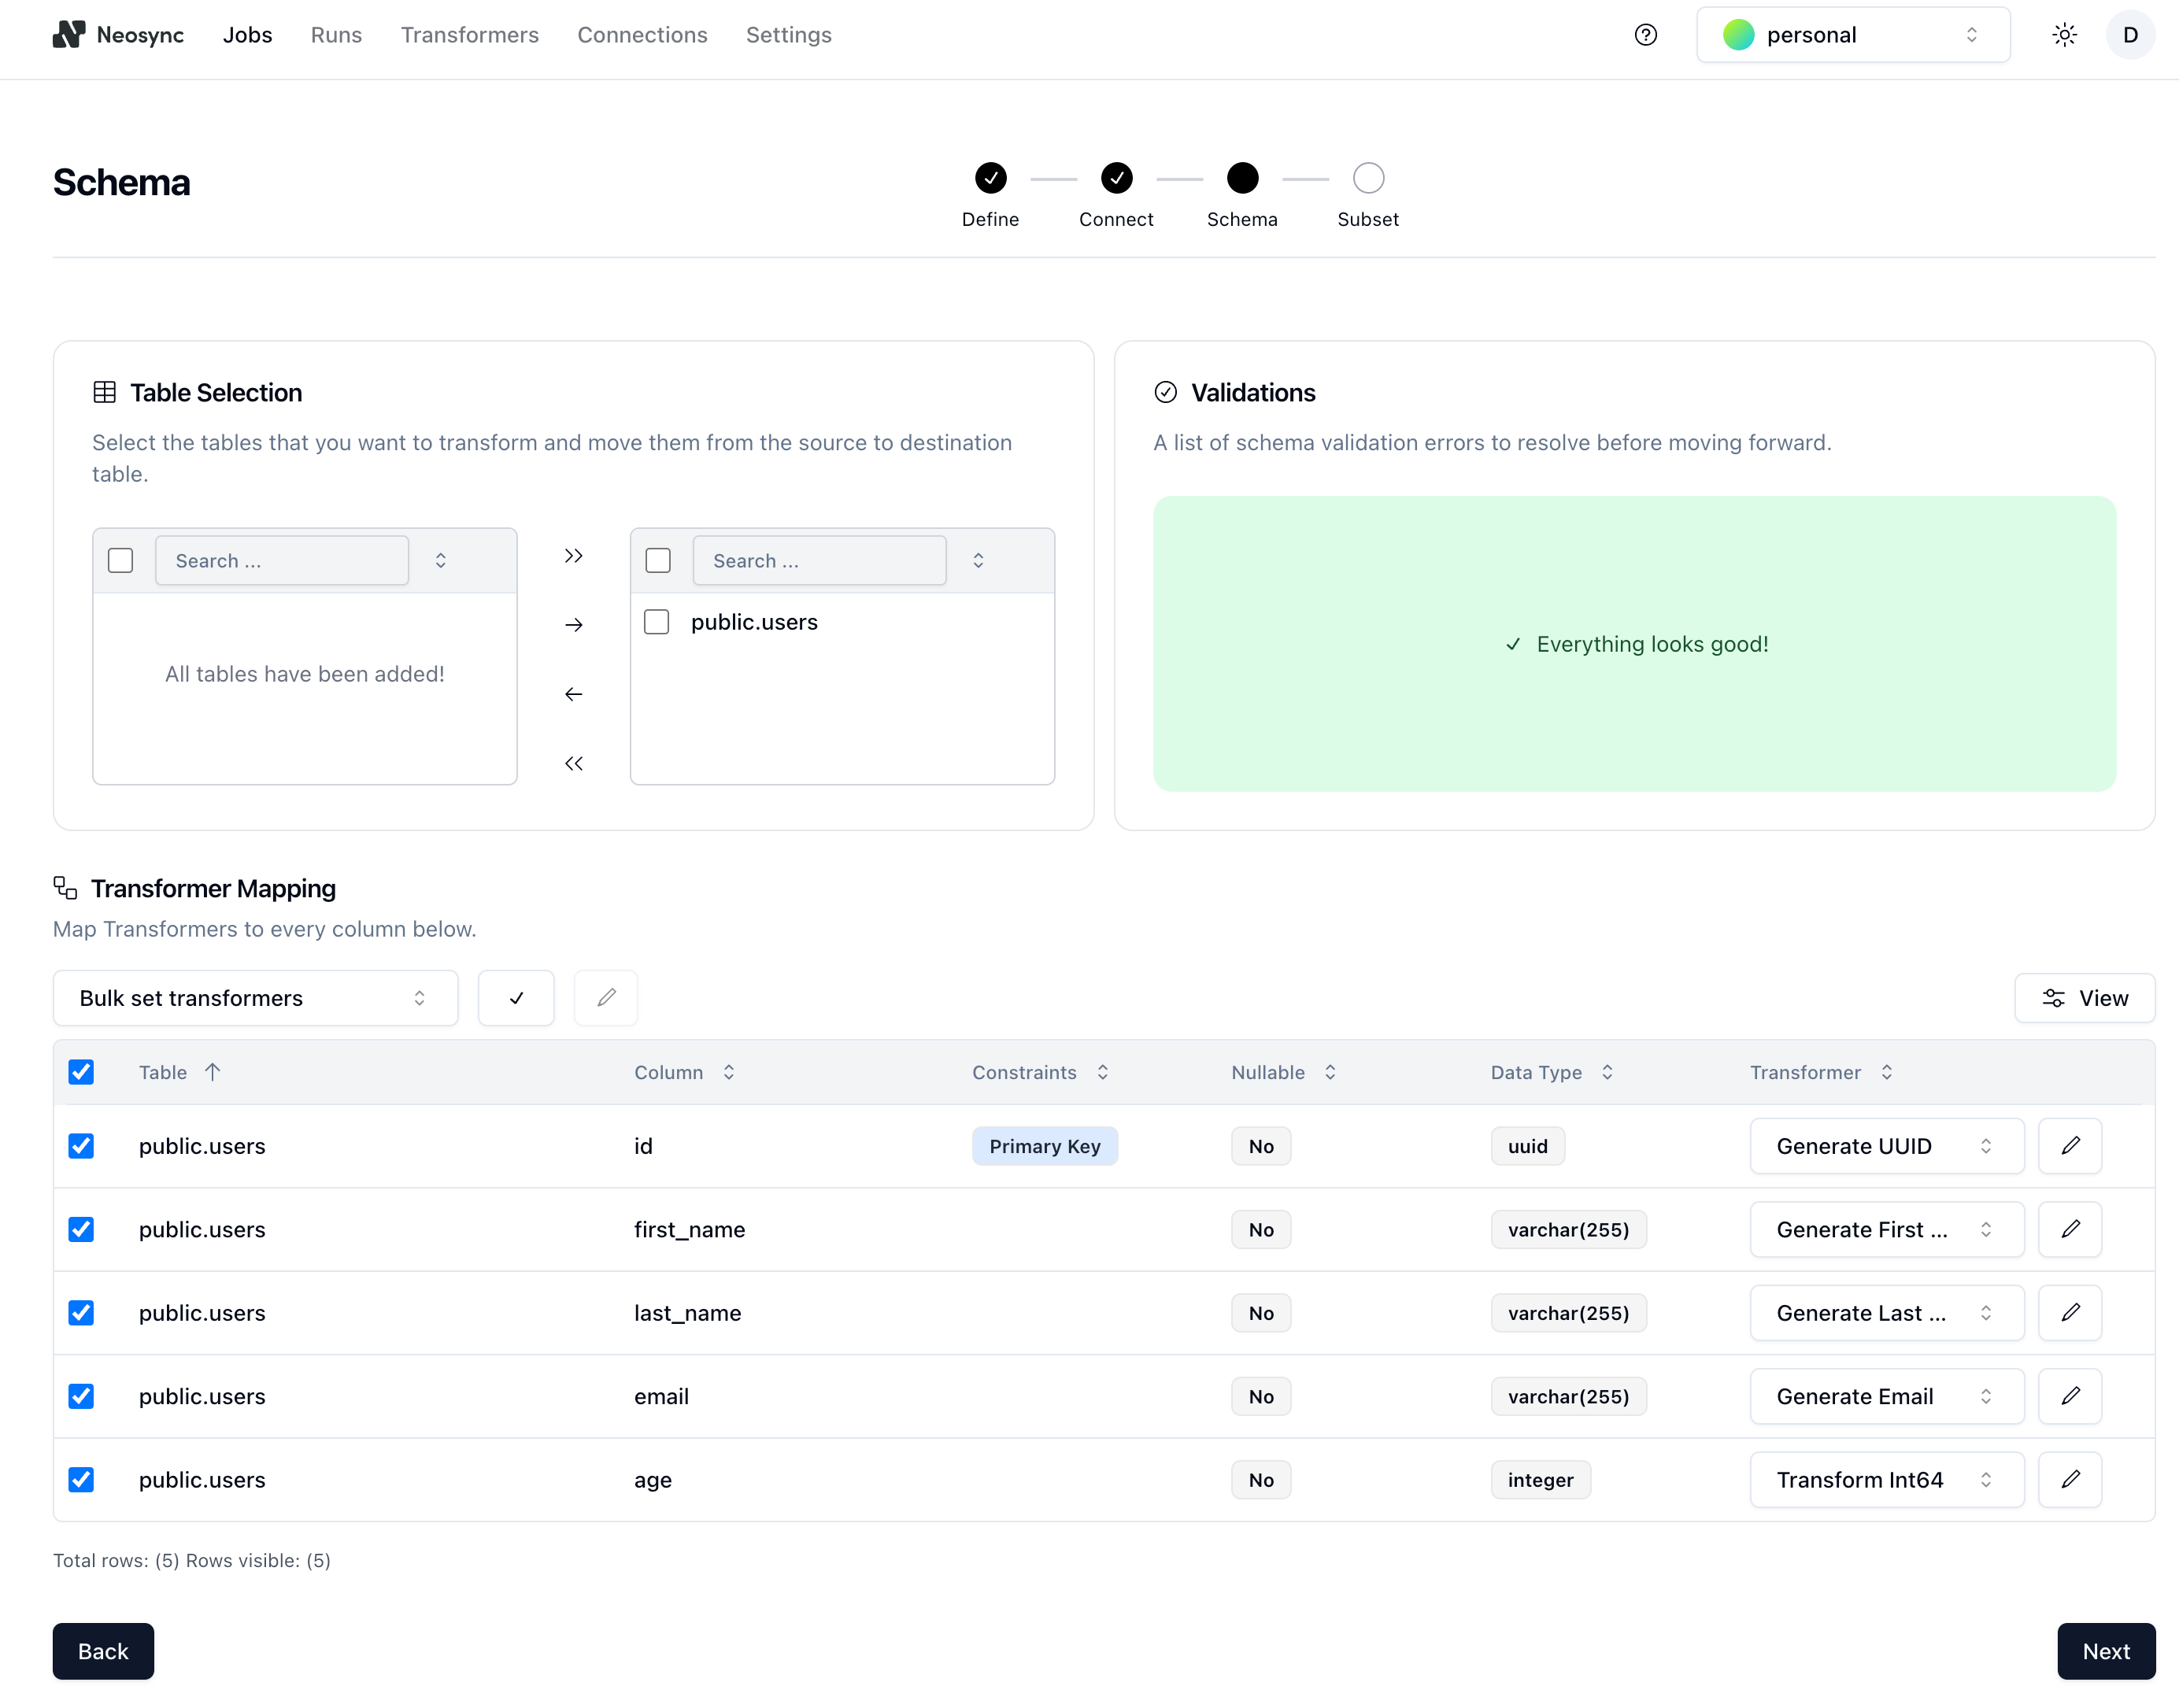This screenshot has width=2179, height=1708.
Task: Click the search field in the destination table list
Action: [x=819, y=560]
